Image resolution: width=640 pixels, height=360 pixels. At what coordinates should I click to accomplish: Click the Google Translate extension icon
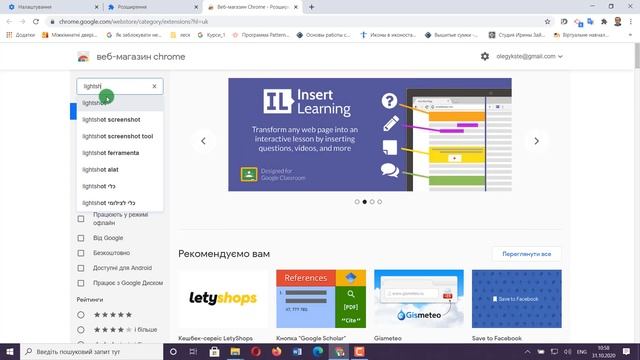coord(590,22)
